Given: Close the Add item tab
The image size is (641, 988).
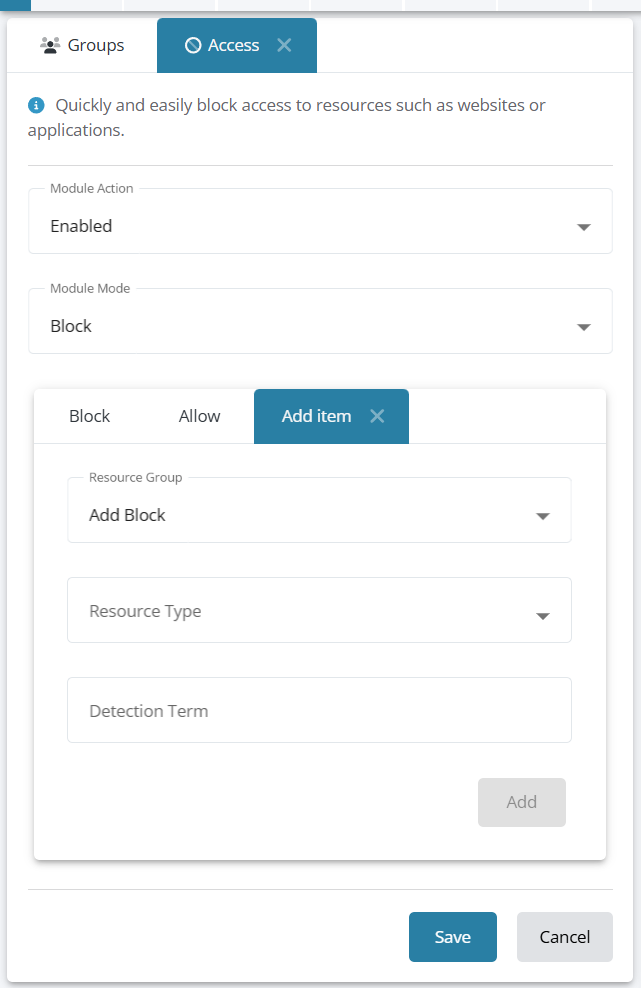Looking at the screenshot, I should click(377, 416).
